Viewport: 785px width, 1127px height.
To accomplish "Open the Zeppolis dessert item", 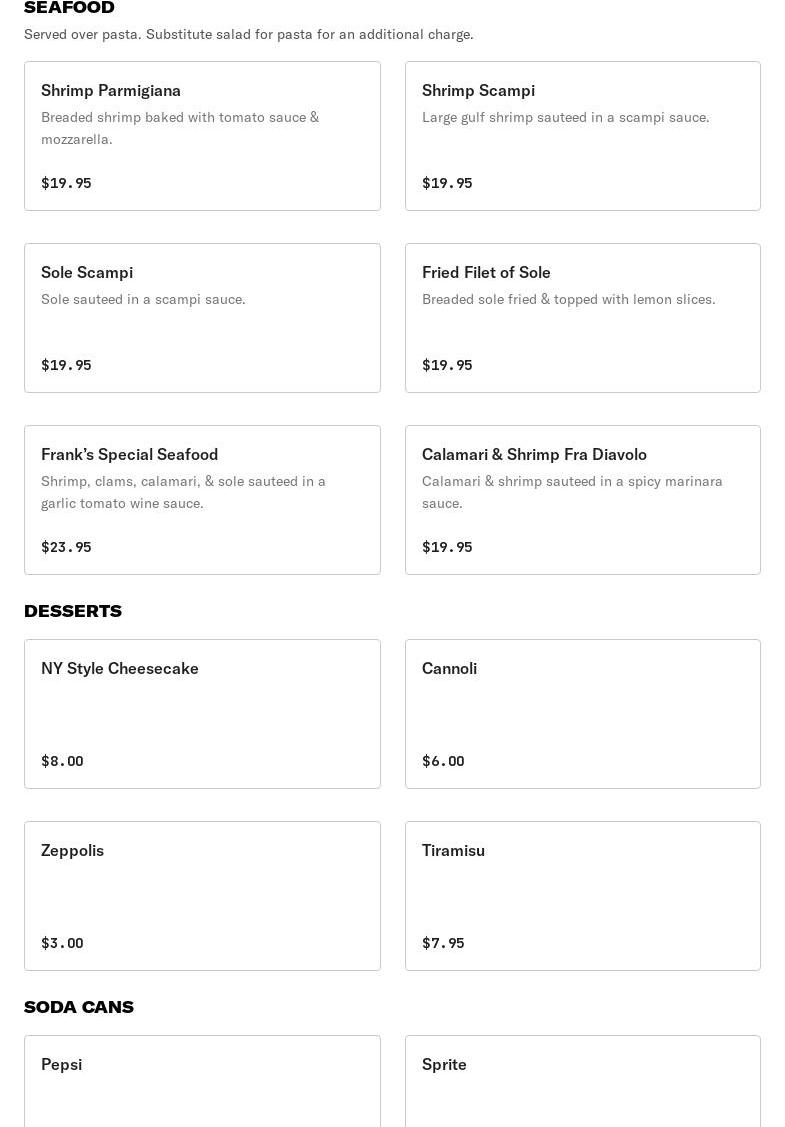I will pos(202,896).
